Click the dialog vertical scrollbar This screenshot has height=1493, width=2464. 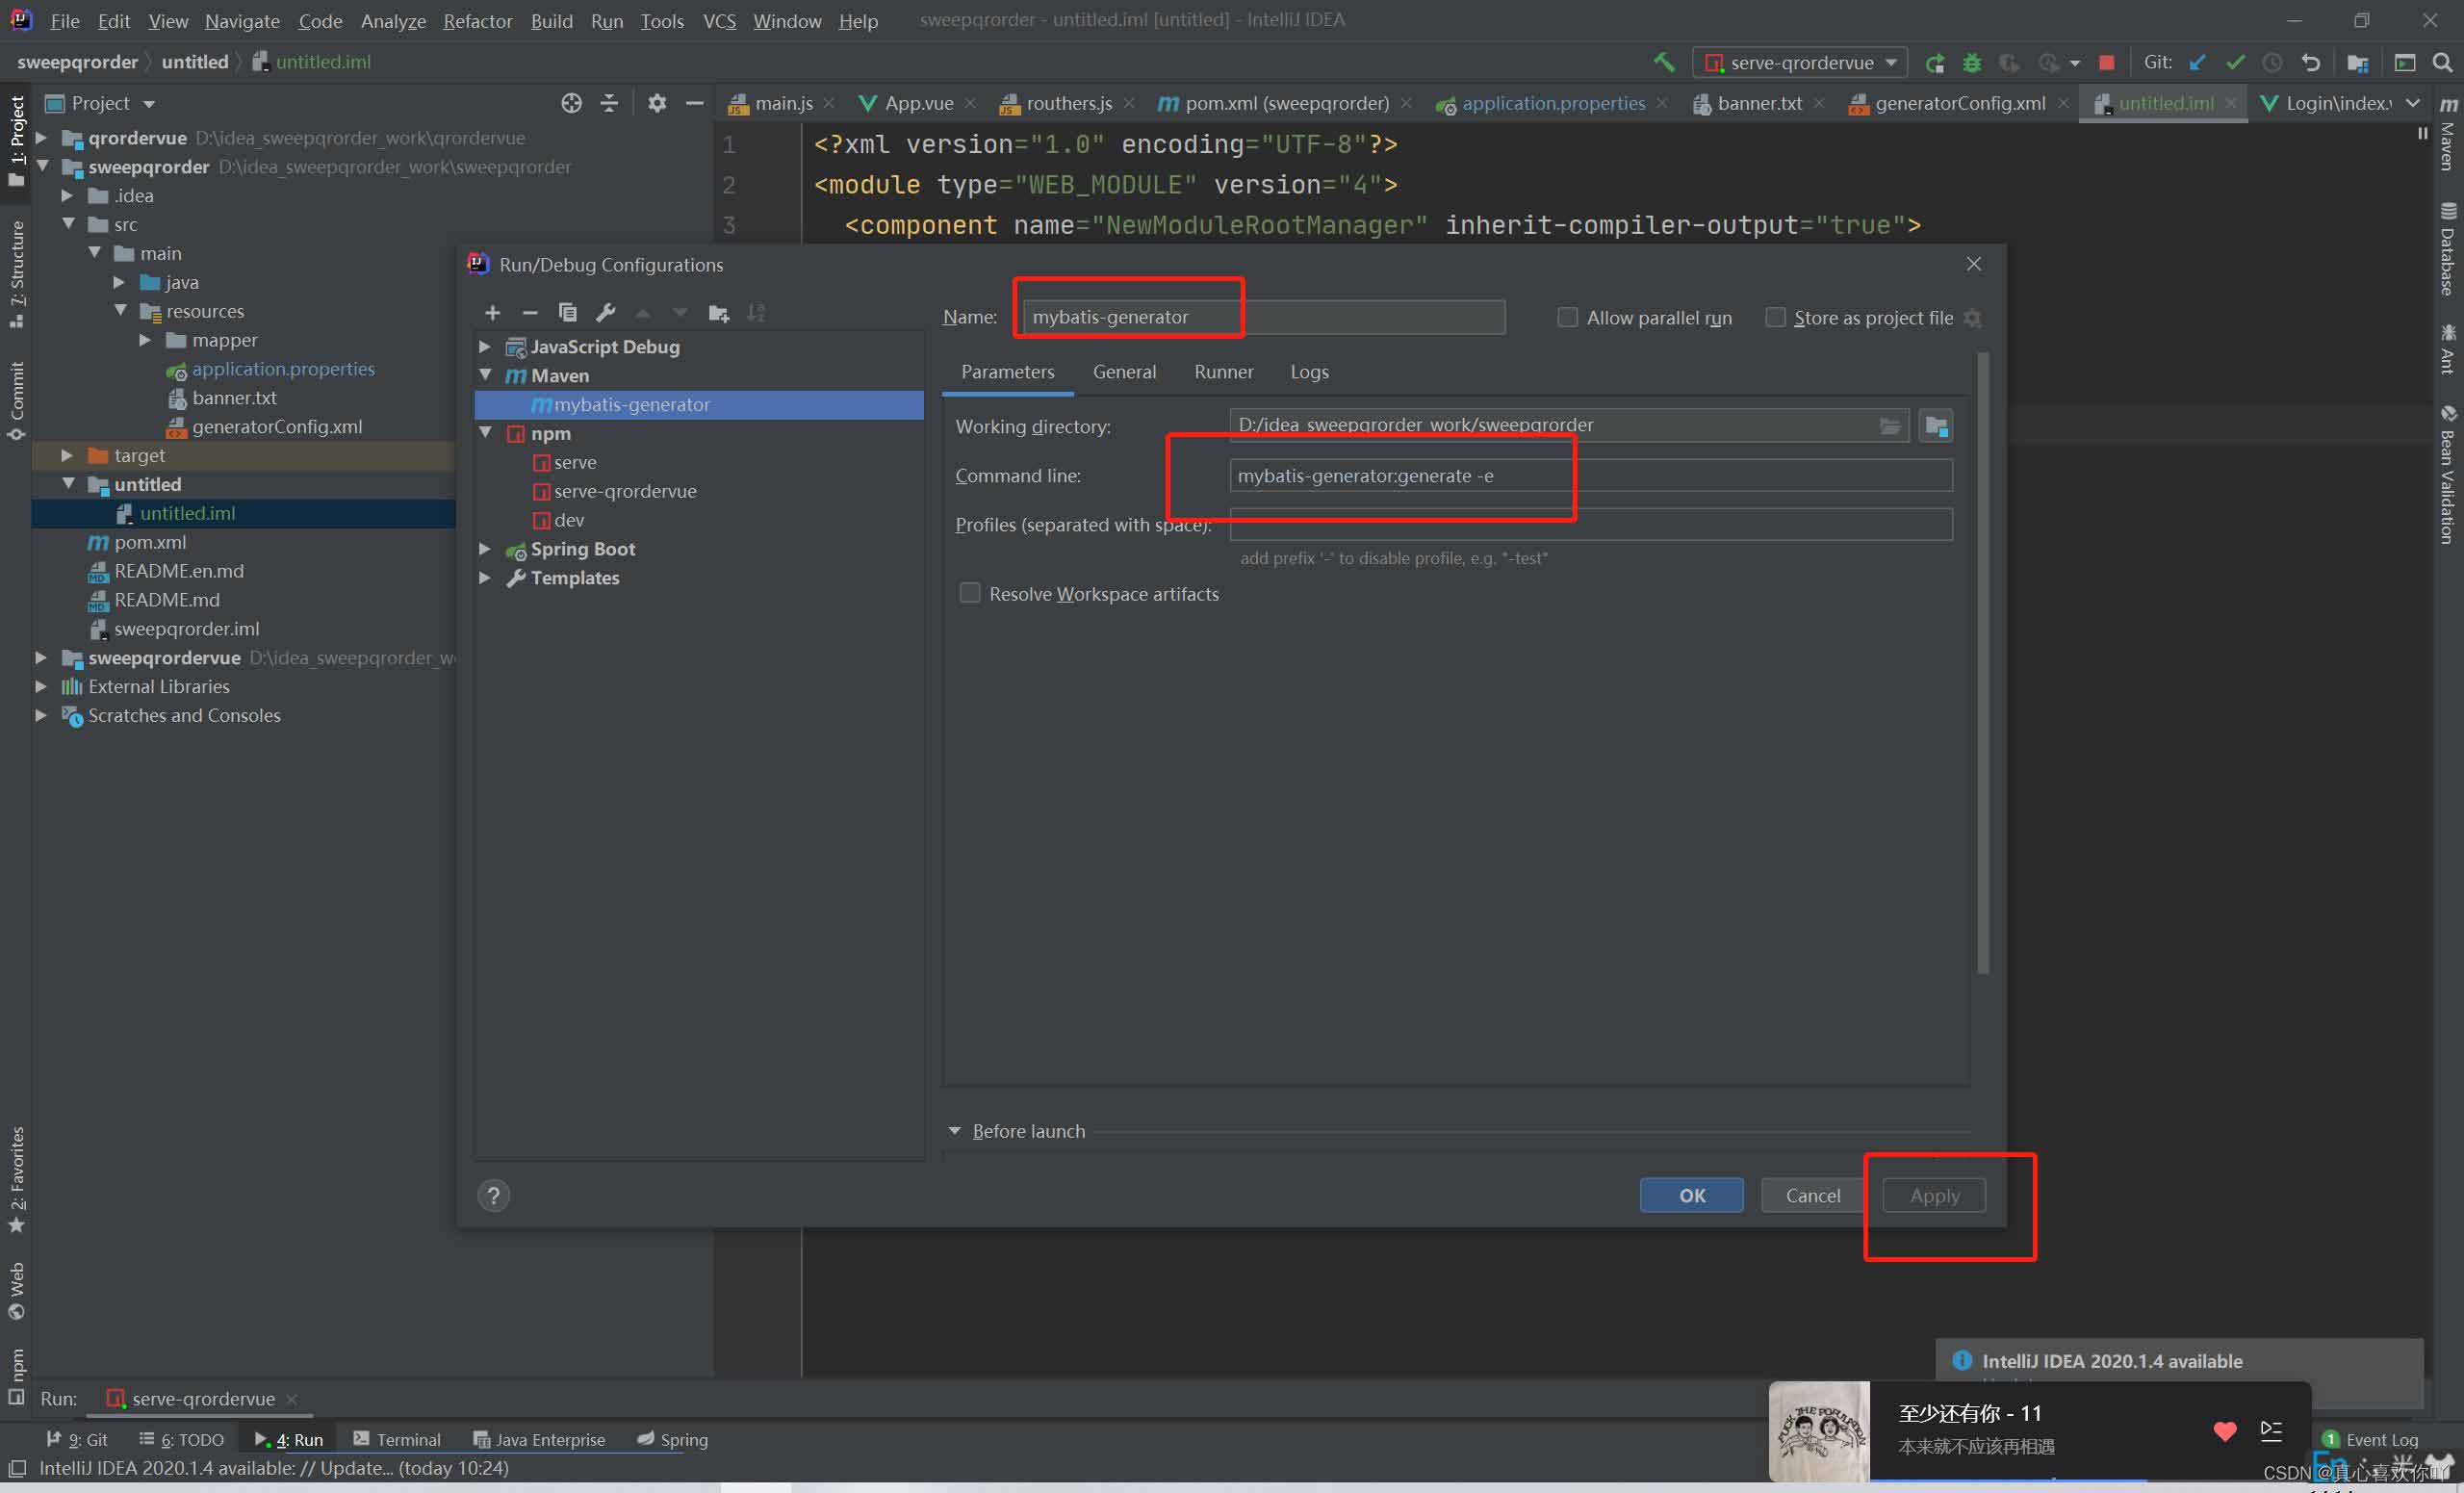tap(1983, 662)
